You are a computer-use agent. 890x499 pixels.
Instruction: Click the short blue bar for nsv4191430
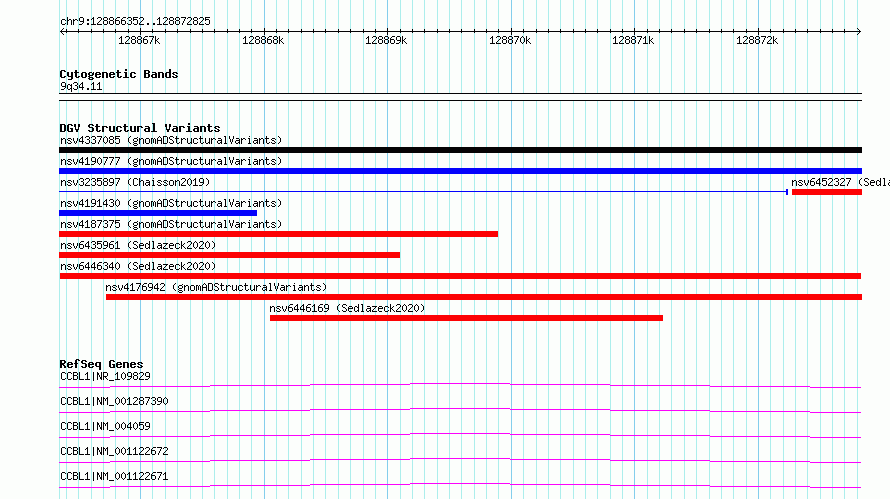pyautogui.click(x=158, y=213)
